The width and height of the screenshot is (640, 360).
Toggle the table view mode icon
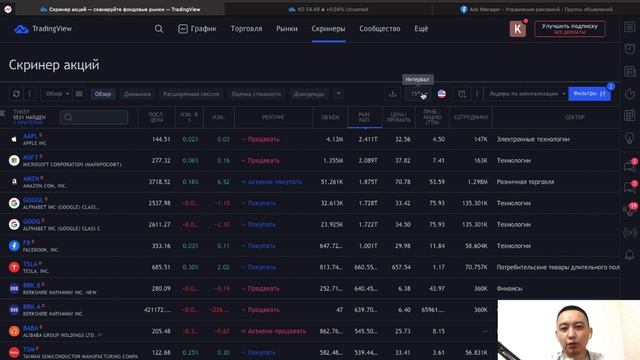[x=79, y=94]
